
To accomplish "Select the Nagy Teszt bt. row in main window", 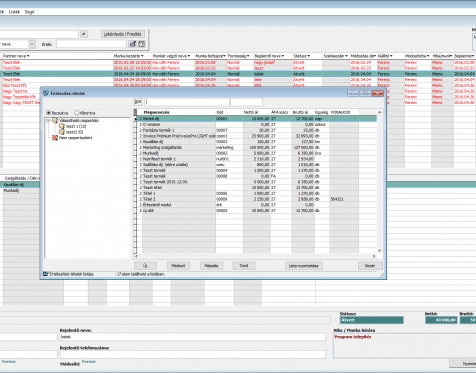I will tap(21, 91).
